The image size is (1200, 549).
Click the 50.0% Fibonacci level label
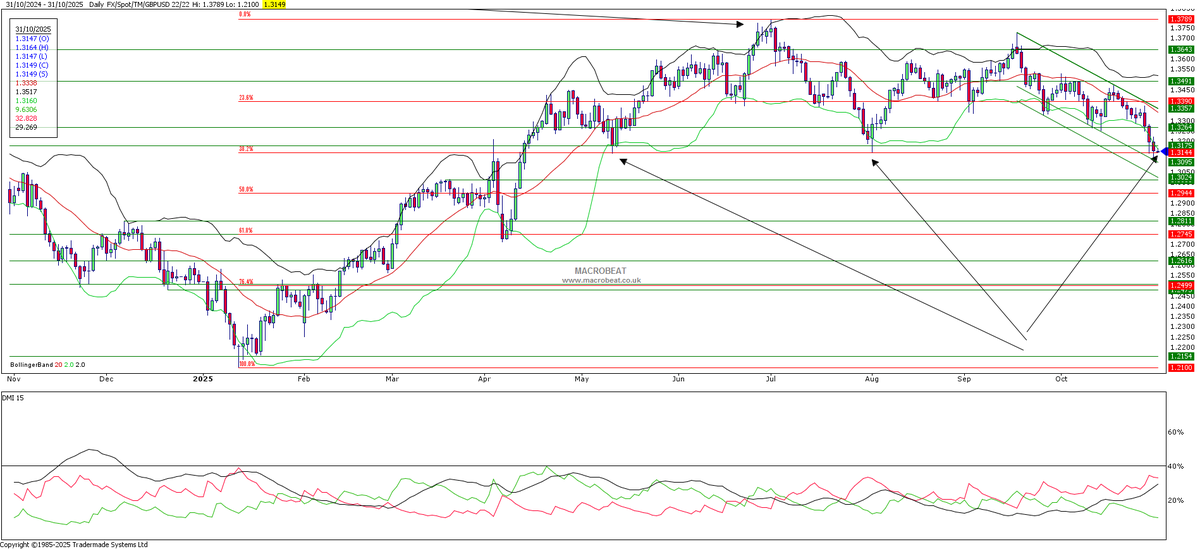[245, 189]
